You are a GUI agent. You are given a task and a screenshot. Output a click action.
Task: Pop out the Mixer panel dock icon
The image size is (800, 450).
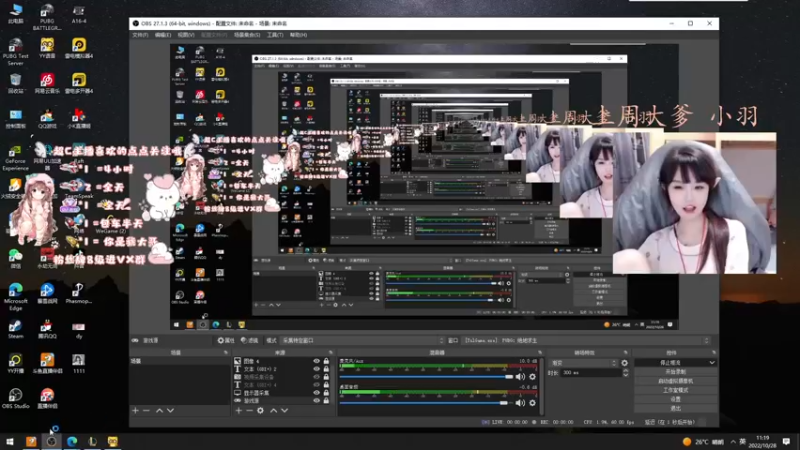[540, 353]
